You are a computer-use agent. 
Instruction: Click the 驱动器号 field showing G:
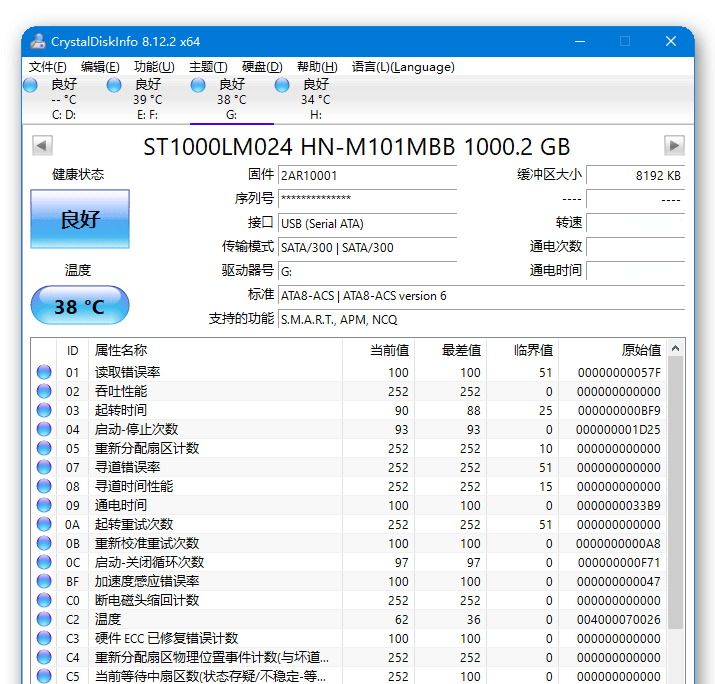coord(368,272)
